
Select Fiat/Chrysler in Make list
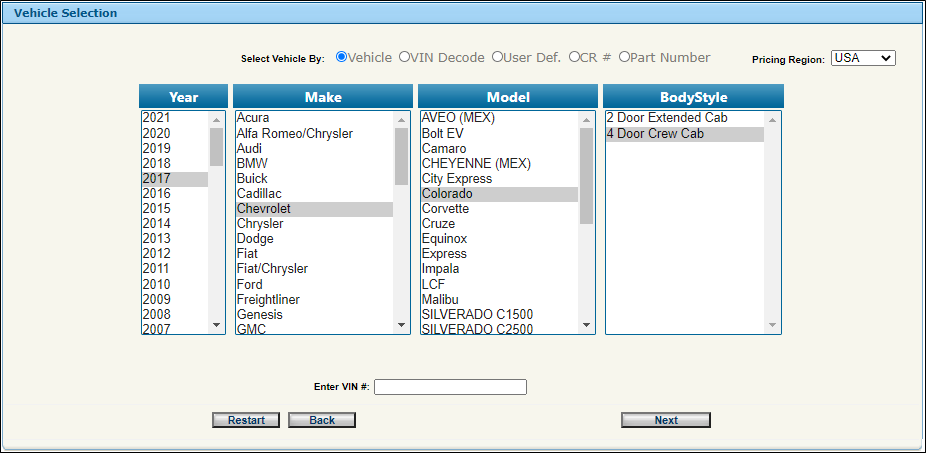coord(314,269)
